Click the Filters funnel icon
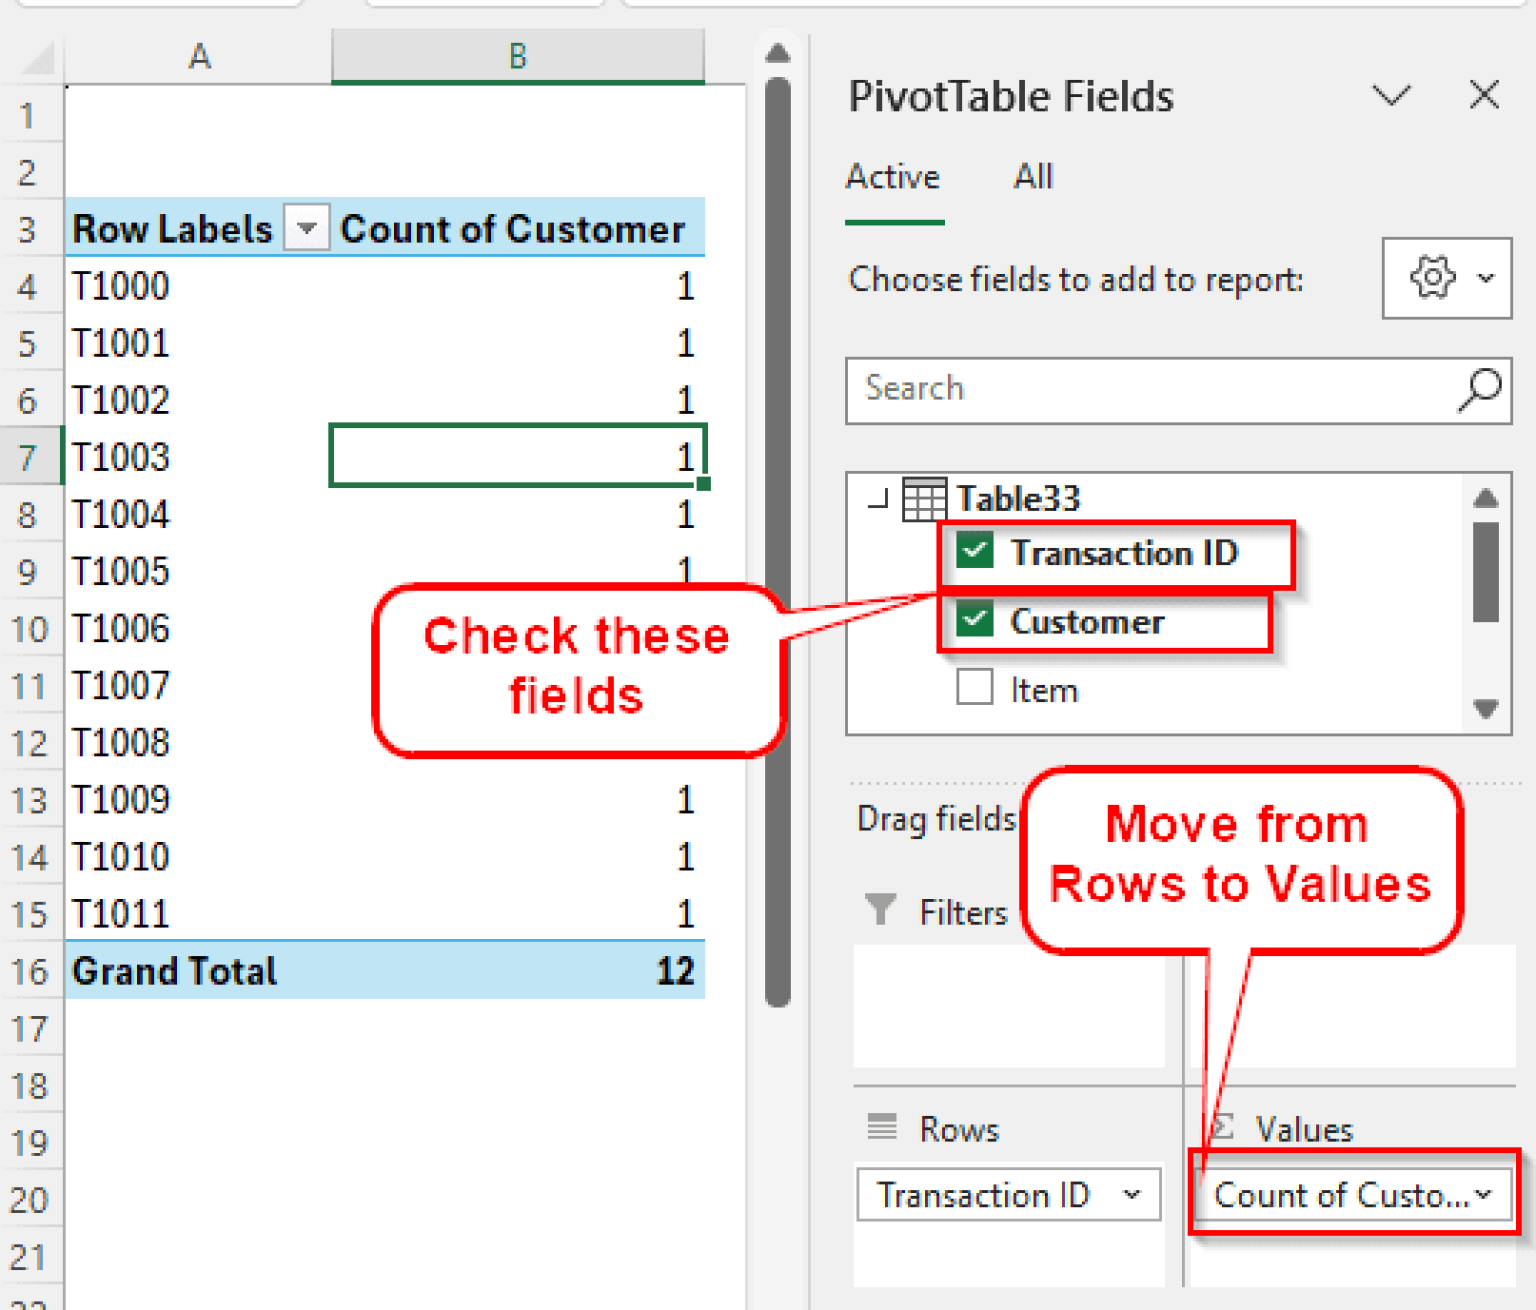Viewport: 1536px width, 1310px height. (879, 911)
